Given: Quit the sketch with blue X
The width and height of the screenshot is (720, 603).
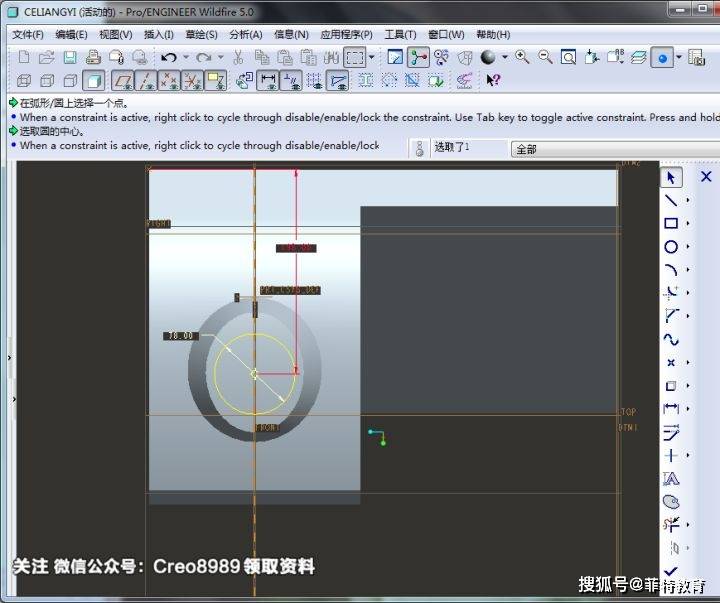Looking at the screenshot, I should pyautogui.click(x=706, y=176).
